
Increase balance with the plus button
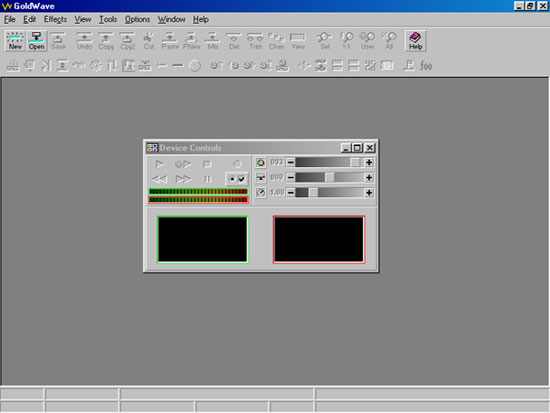[369, 178]
